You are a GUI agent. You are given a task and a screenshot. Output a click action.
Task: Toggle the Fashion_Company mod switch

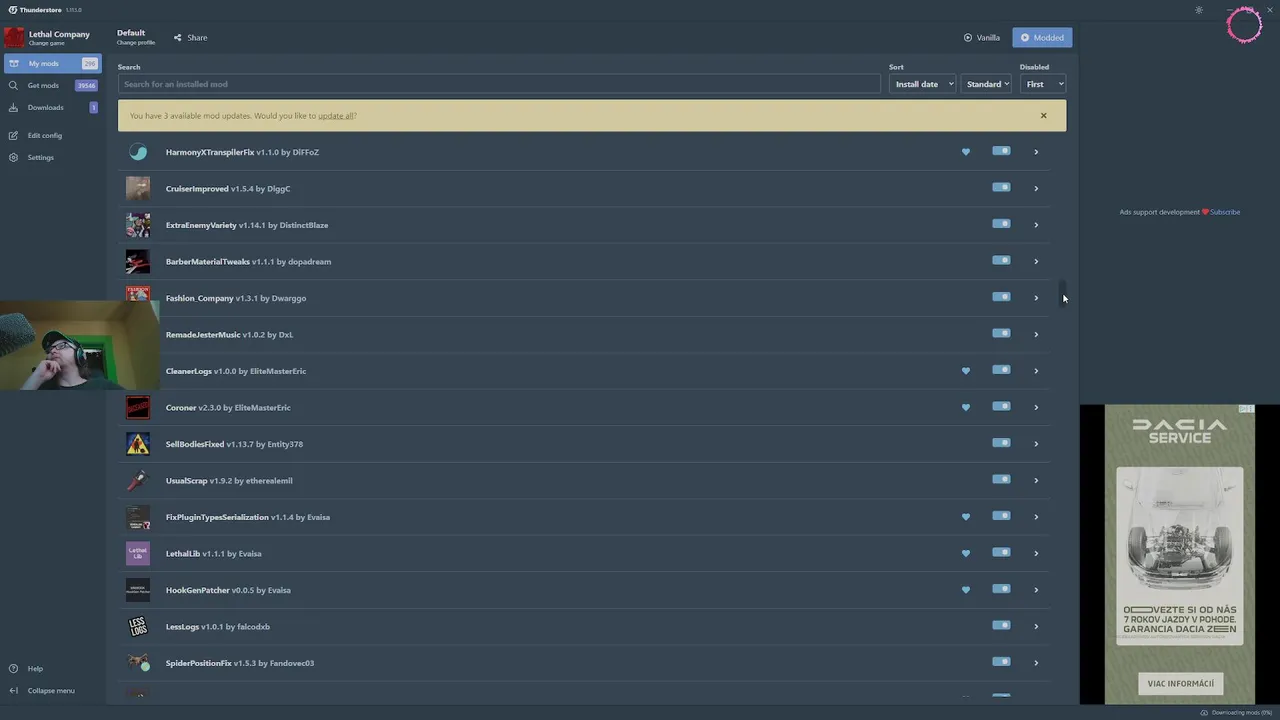tap(1001, 297)
